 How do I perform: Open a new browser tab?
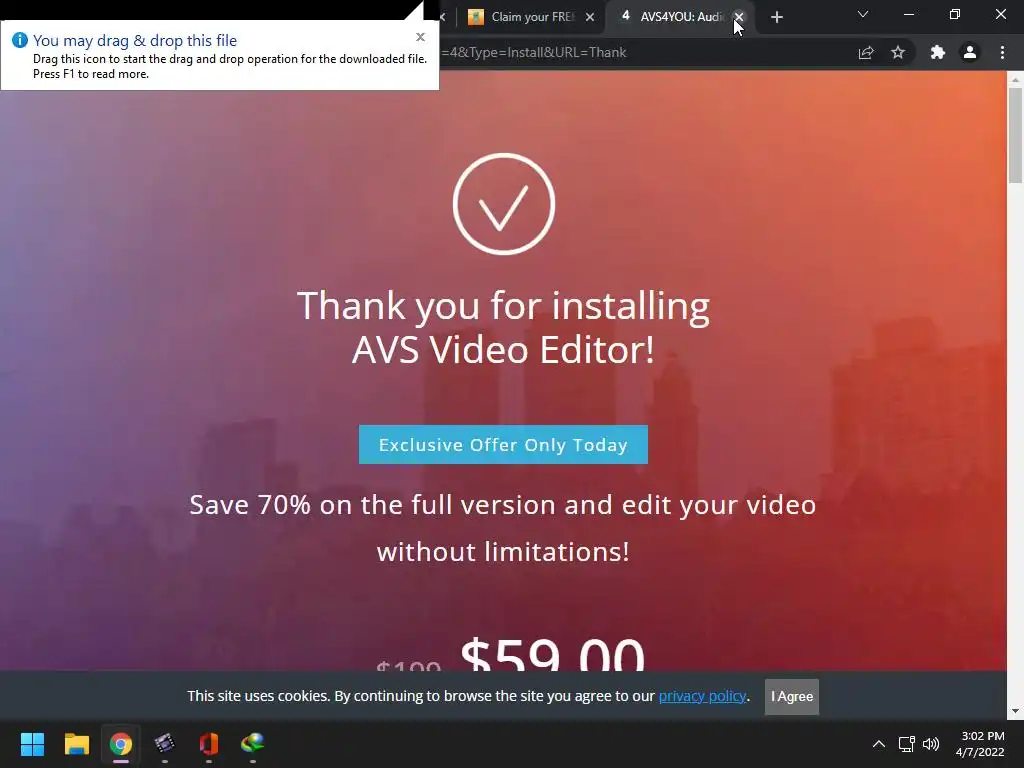[776, 17]
